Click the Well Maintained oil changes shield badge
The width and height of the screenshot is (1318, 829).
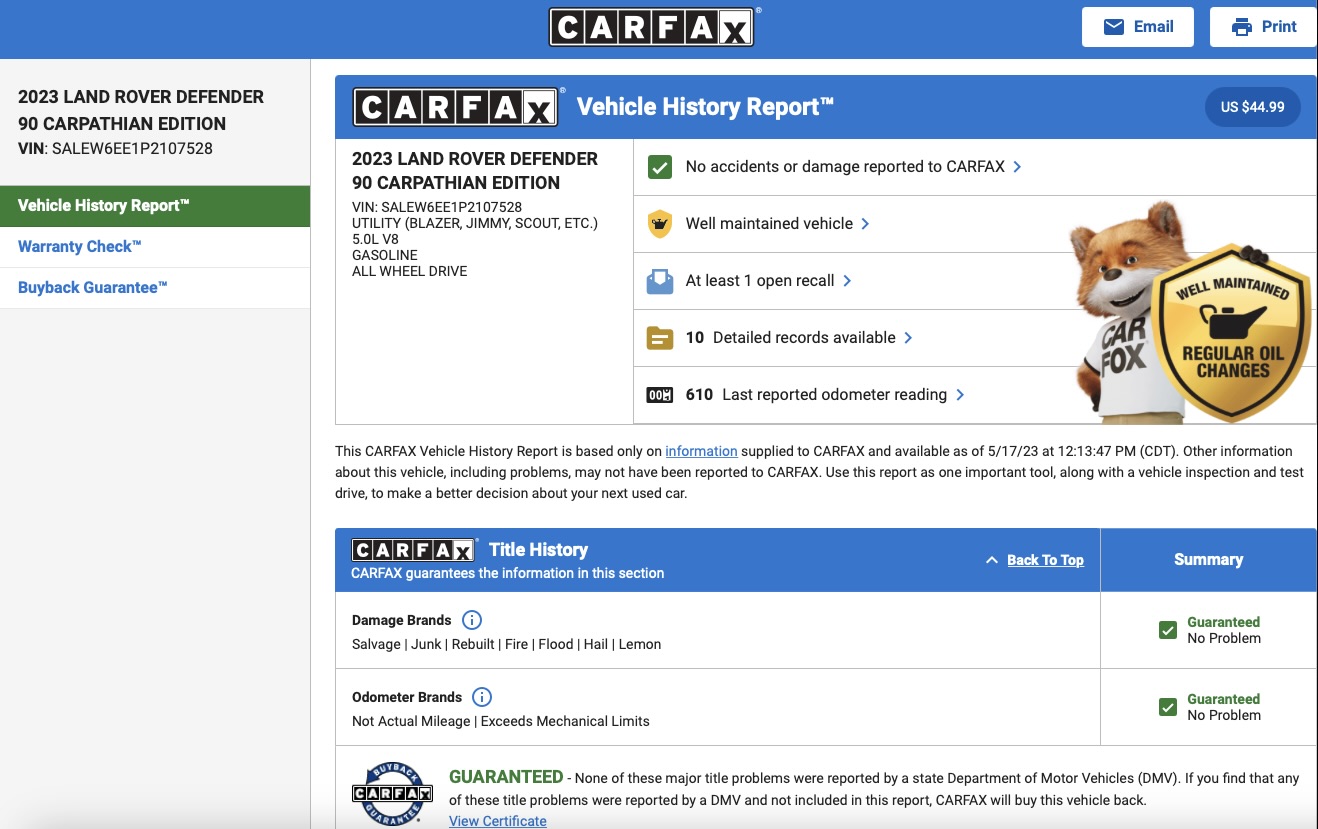click(x=1231, y=332)
